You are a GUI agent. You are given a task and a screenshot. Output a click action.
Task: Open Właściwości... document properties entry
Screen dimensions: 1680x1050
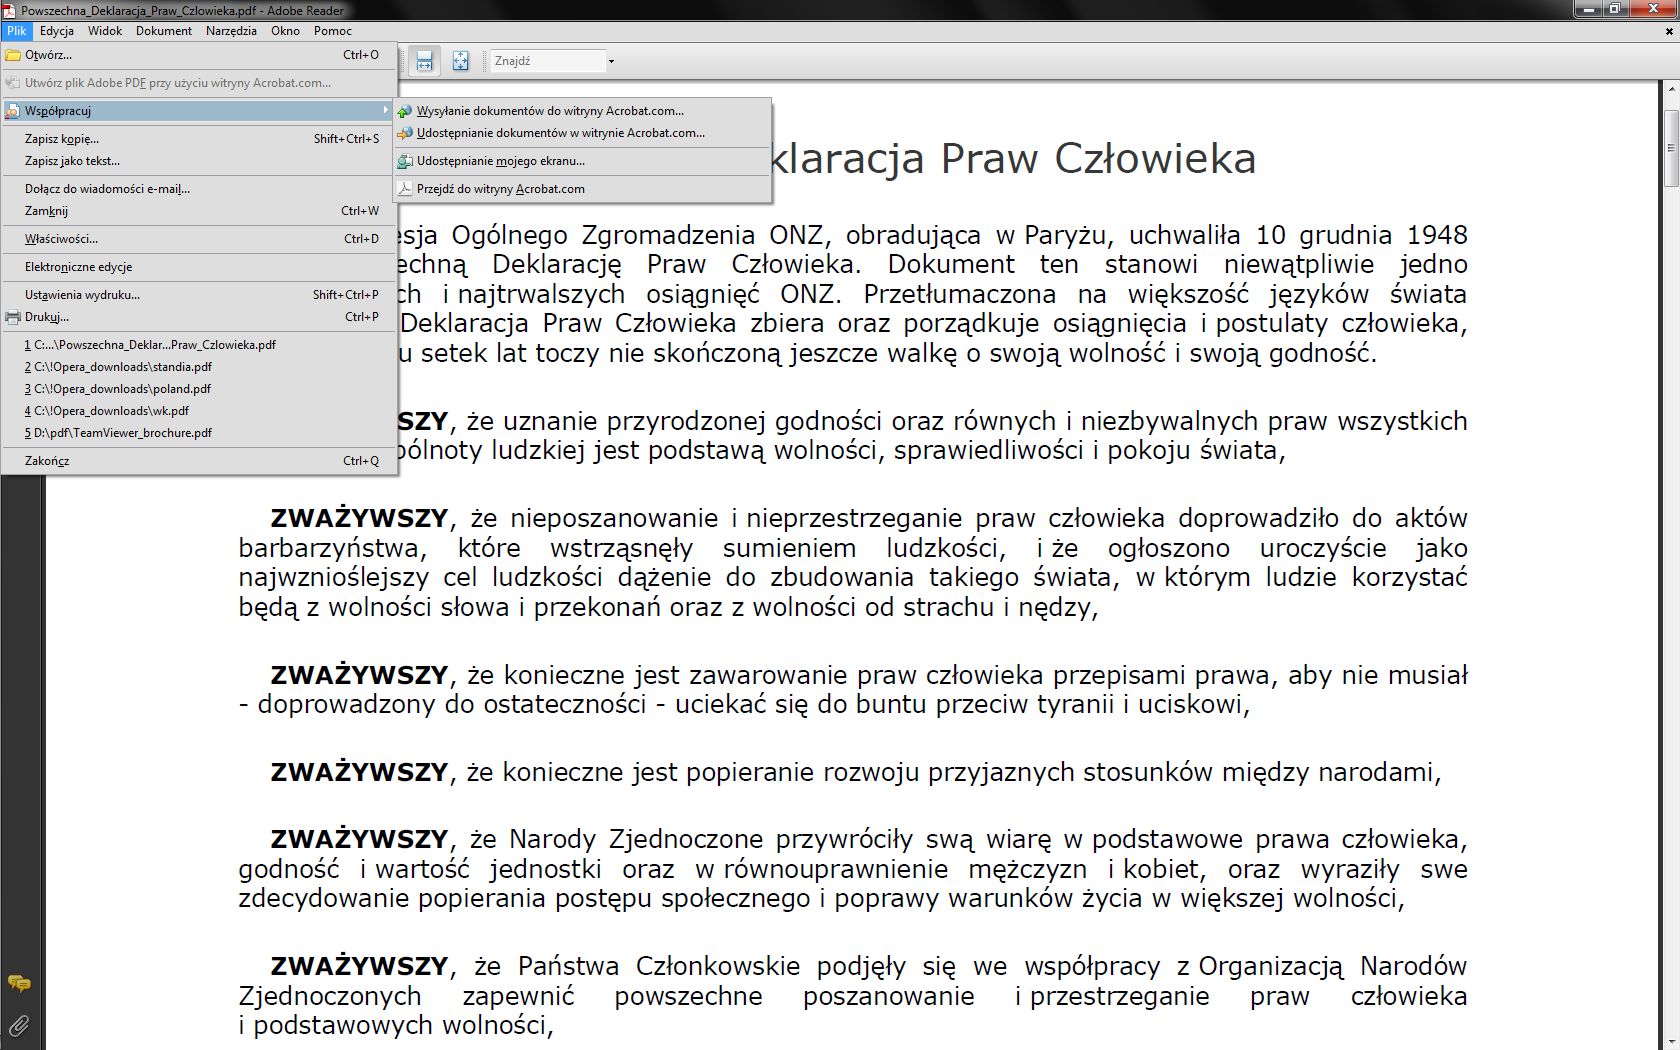click(199, 239)
